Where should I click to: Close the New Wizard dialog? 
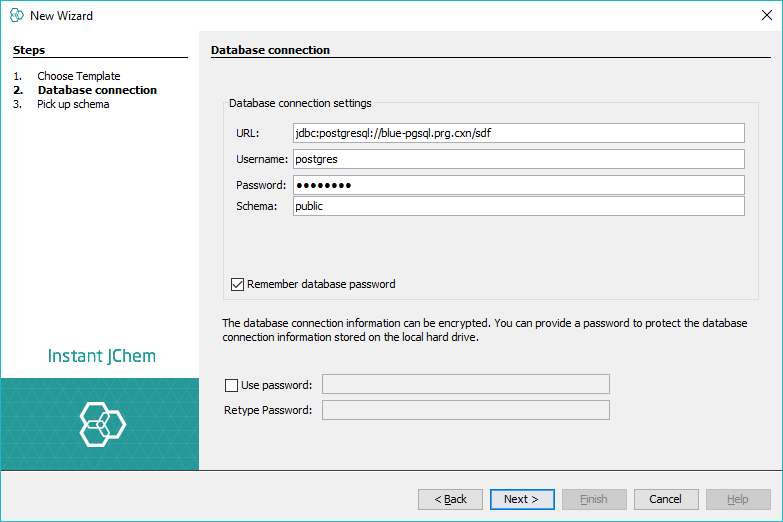click(x=766, y=16)
